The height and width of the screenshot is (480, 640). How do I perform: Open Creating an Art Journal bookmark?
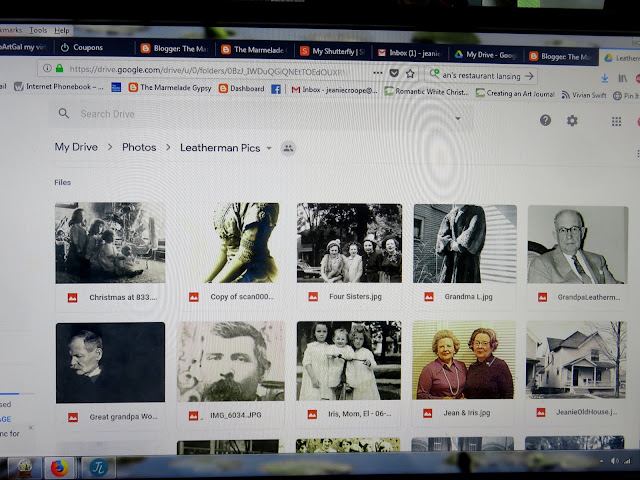pyautogui.click(x=515, y=93)
